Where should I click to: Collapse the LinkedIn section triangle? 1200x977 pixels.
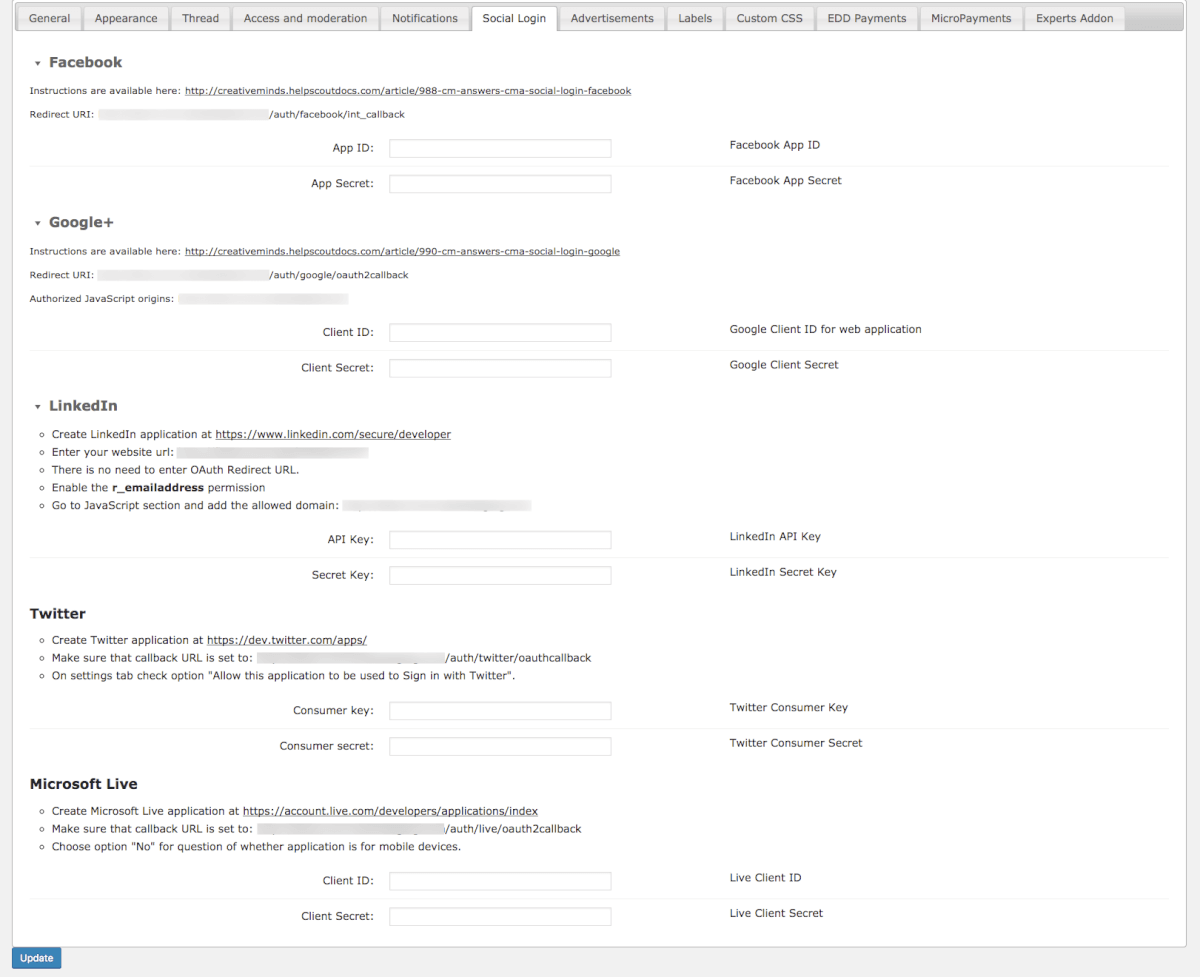coord(38,407)
